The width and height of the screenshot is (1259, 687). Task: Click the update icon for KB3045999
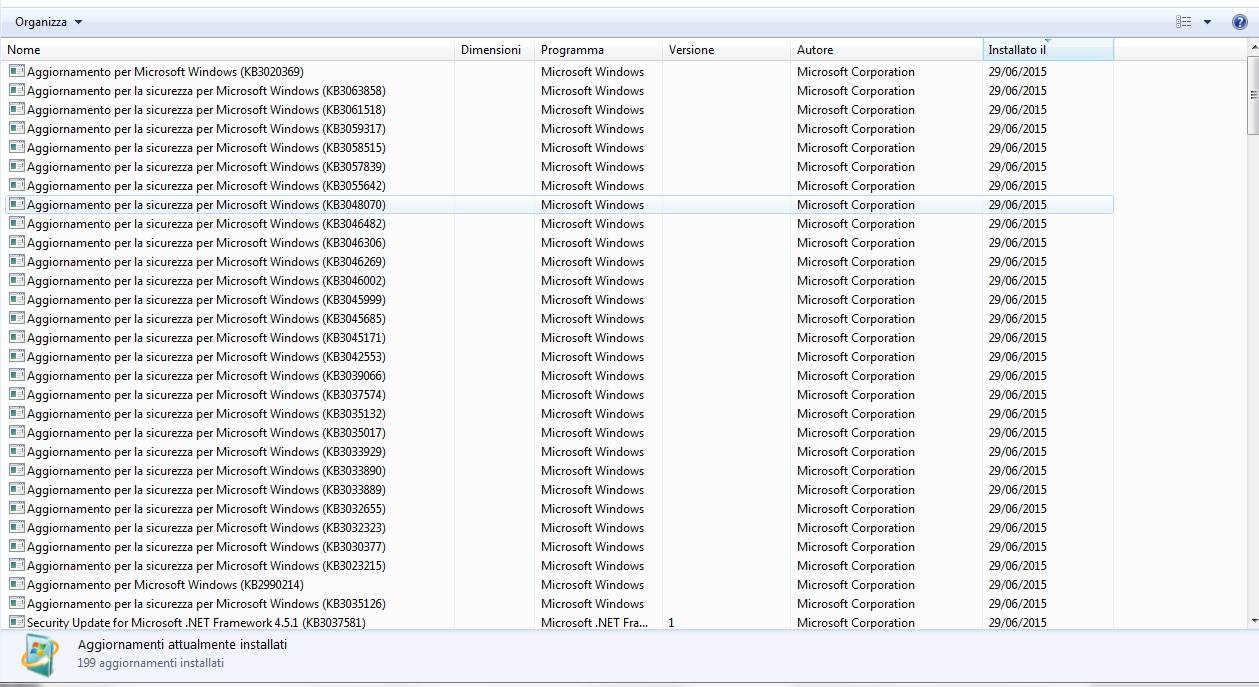tap(16, 299)
